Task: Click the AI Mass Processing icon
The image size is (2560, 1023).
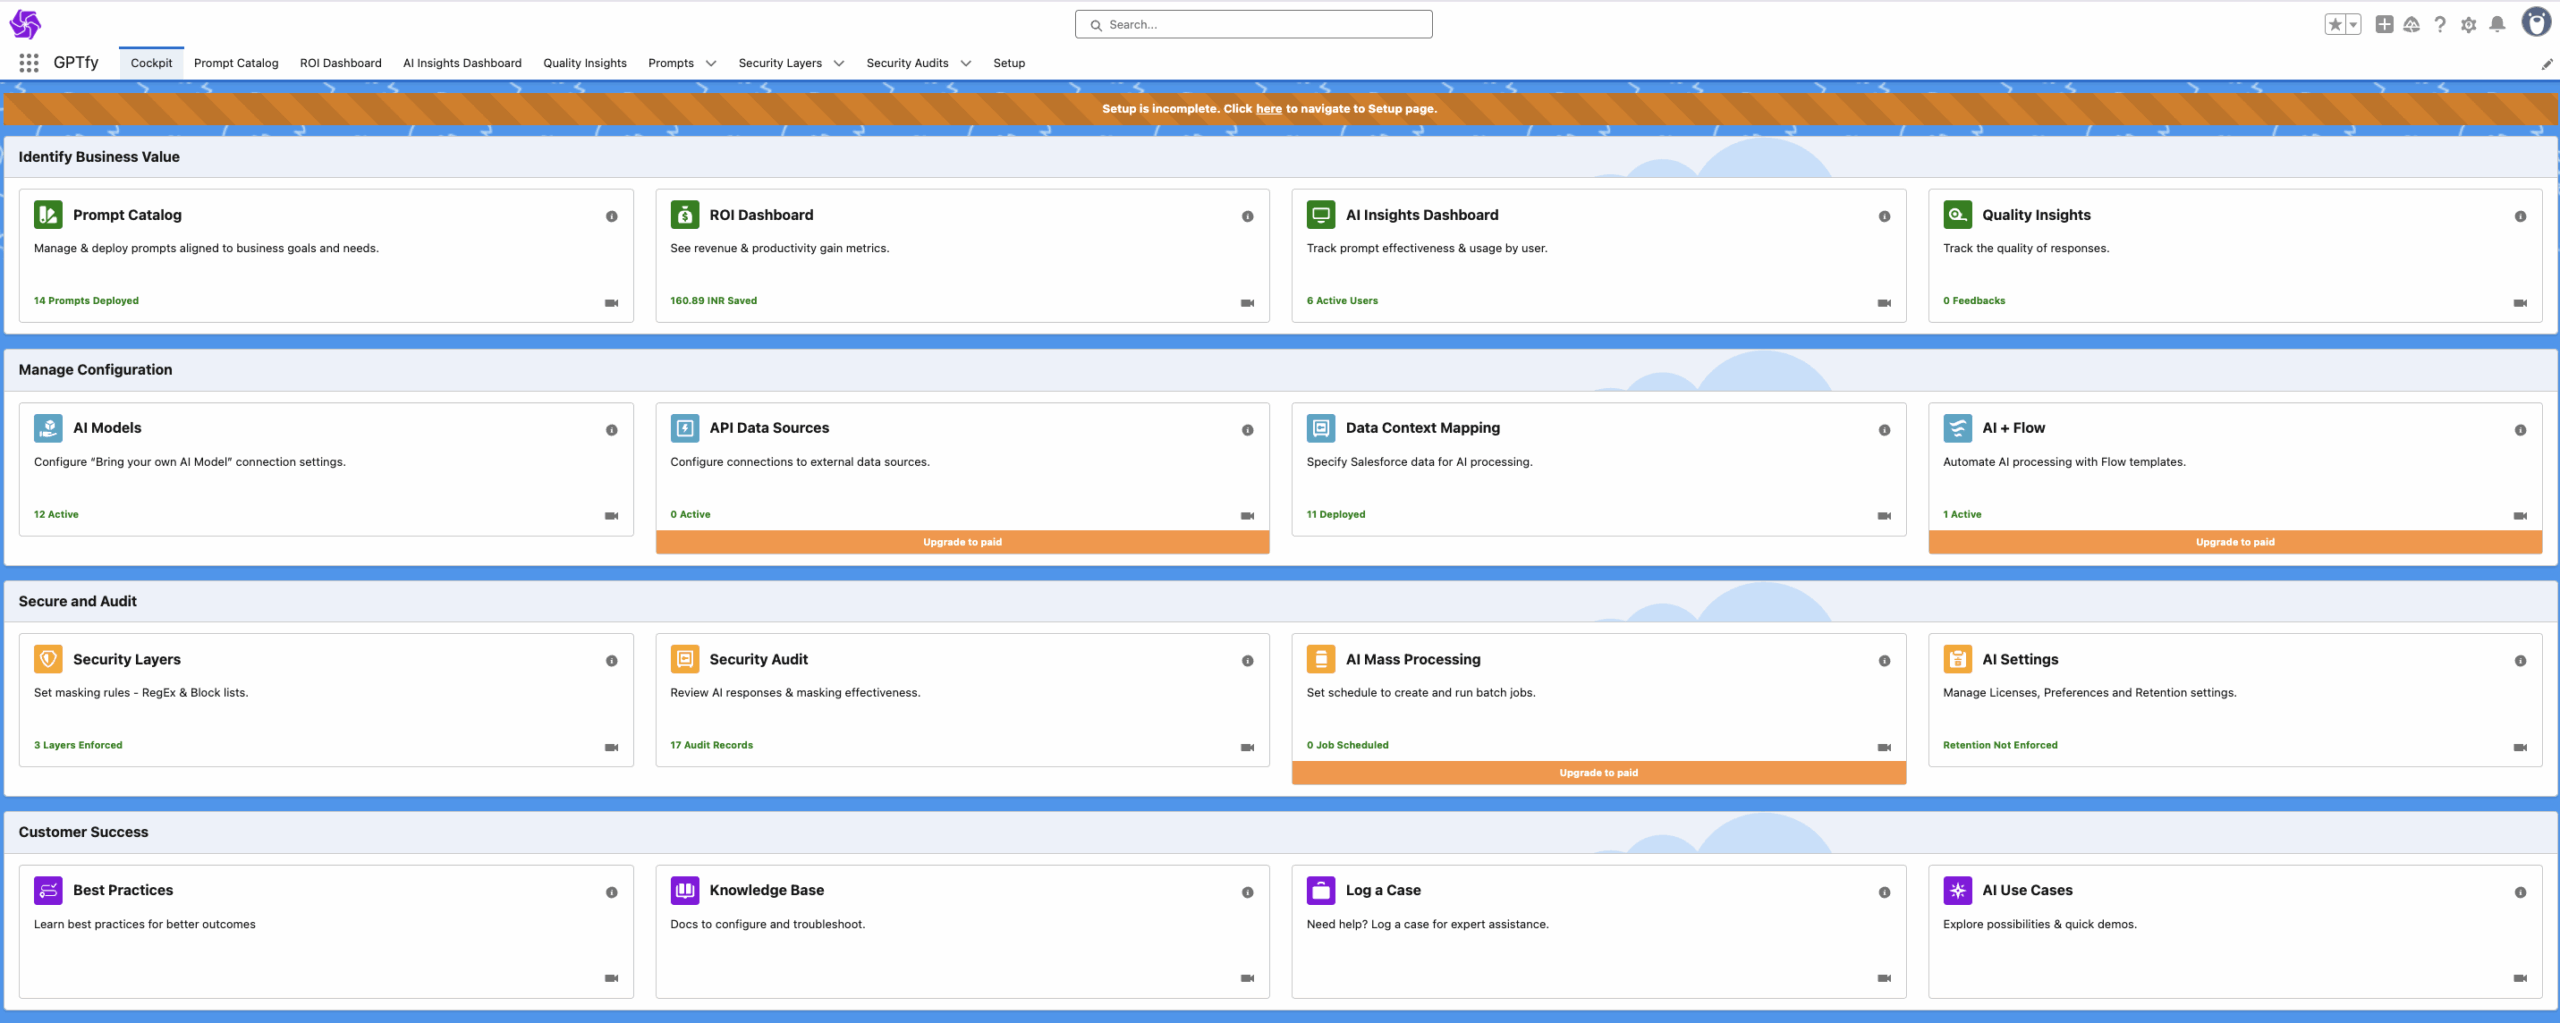Action: point(1321,659)
